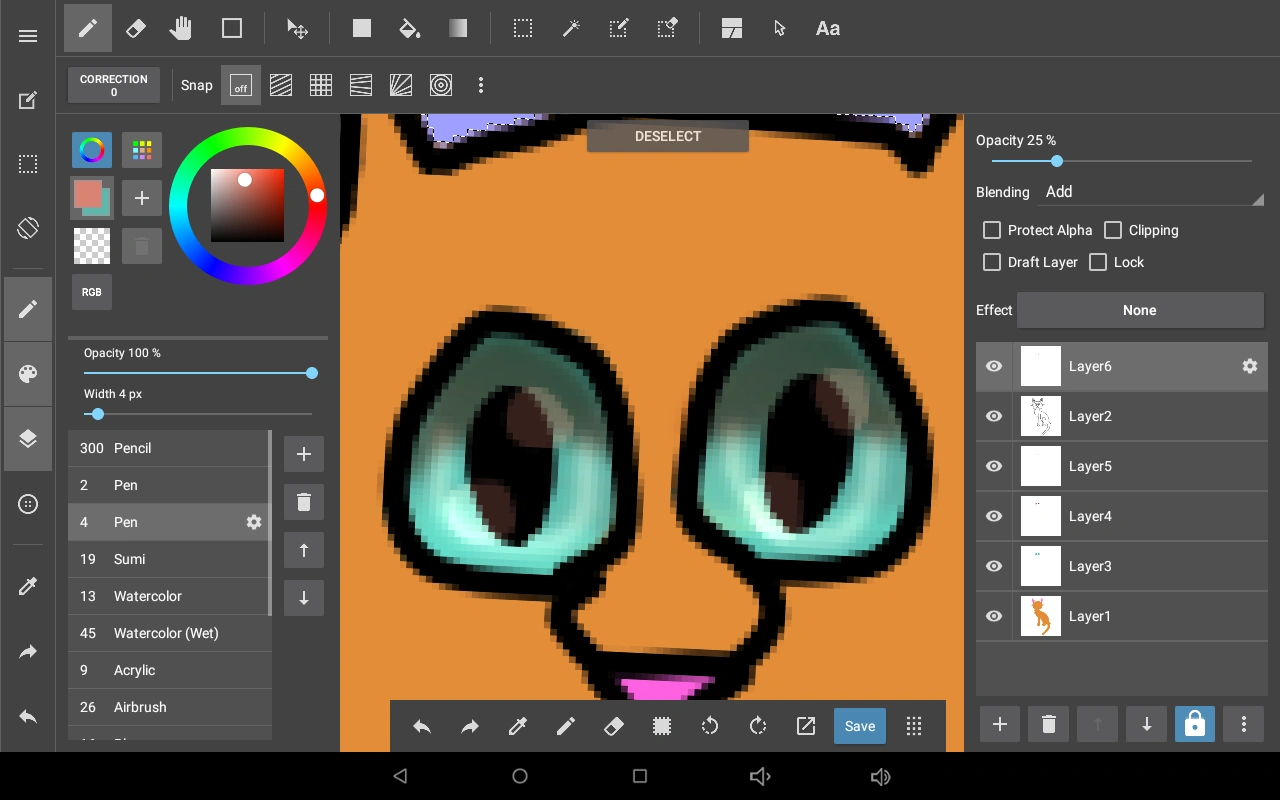Choose grid snap guide
Image resolution: width=1280 pixels, height=800 pixels.
click(321, 85)
